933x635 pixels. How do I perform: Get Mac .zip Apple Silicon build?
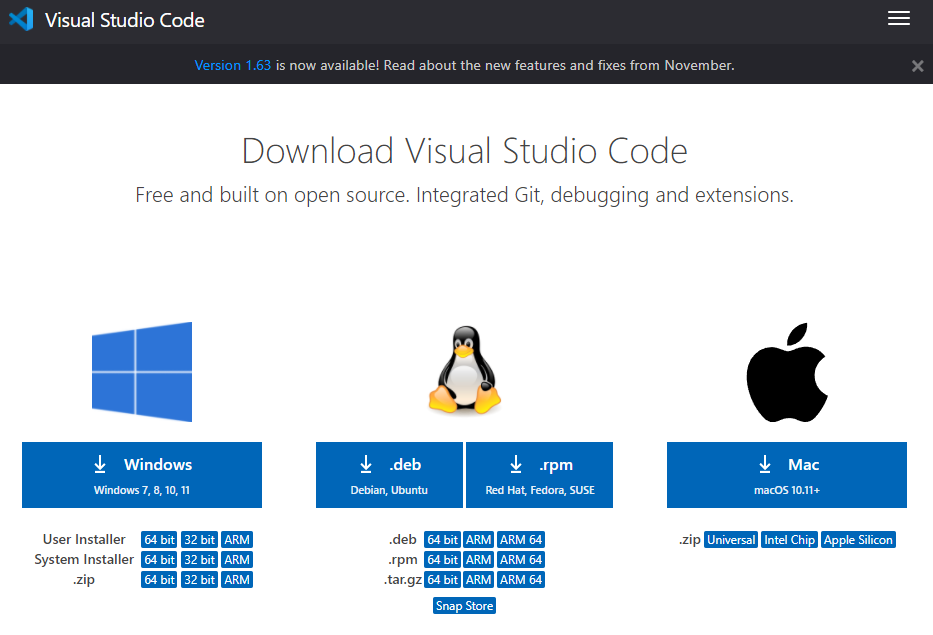[x=858, y=540]
